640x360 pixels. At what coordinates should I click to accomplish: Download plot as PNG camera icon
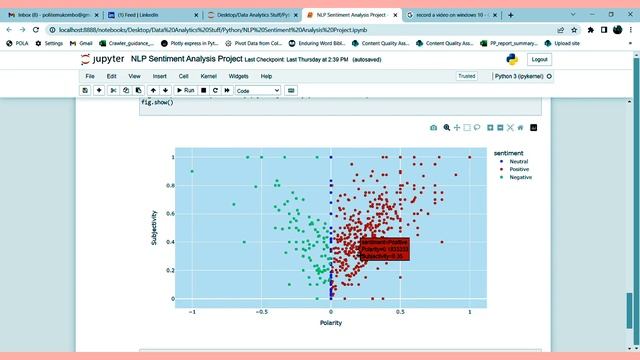pyautogui.click(x=433, y=128)
